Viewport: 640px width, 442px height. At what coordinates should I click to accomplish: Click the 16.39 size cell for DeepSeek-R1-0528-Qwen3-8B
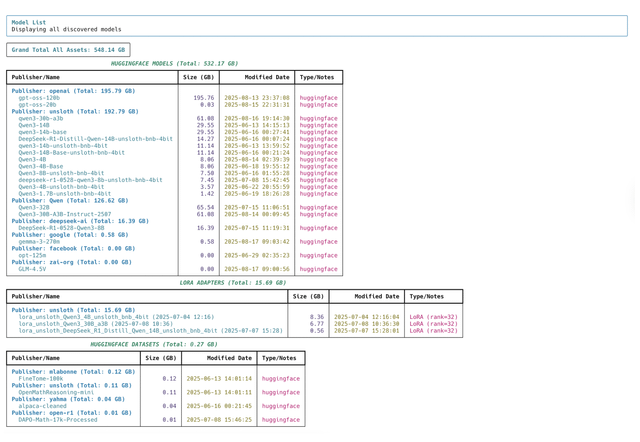pos(205,228)
